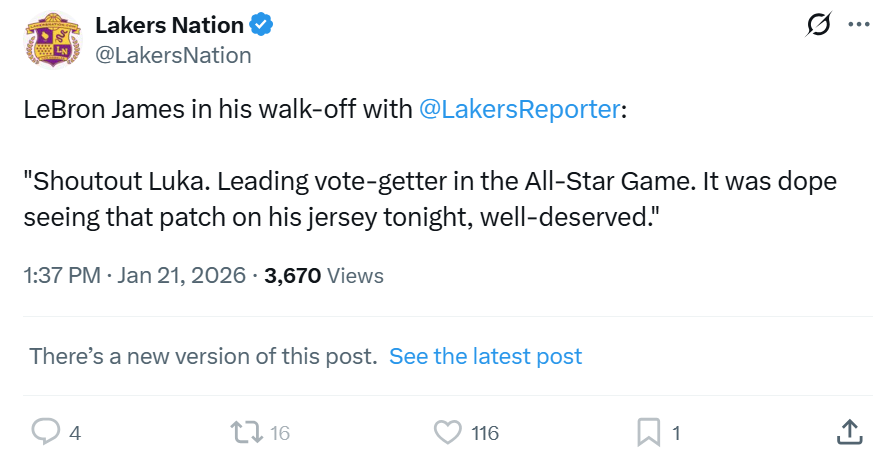Click the Lakers Nation display name

[x=169, y=25]
